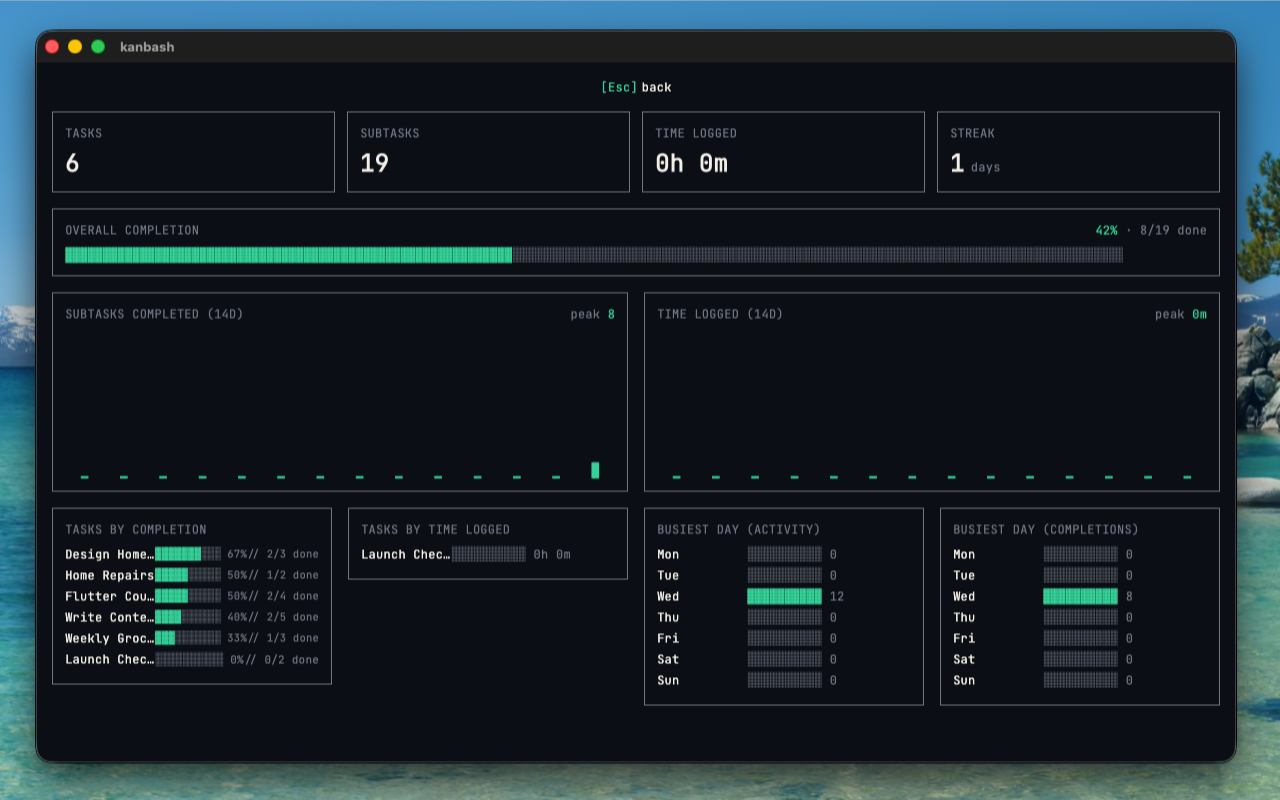The width and height of the screenshot is (1280, 800).
Task: Select the SUBTASKS count 19
Action: tap(375, 164)
